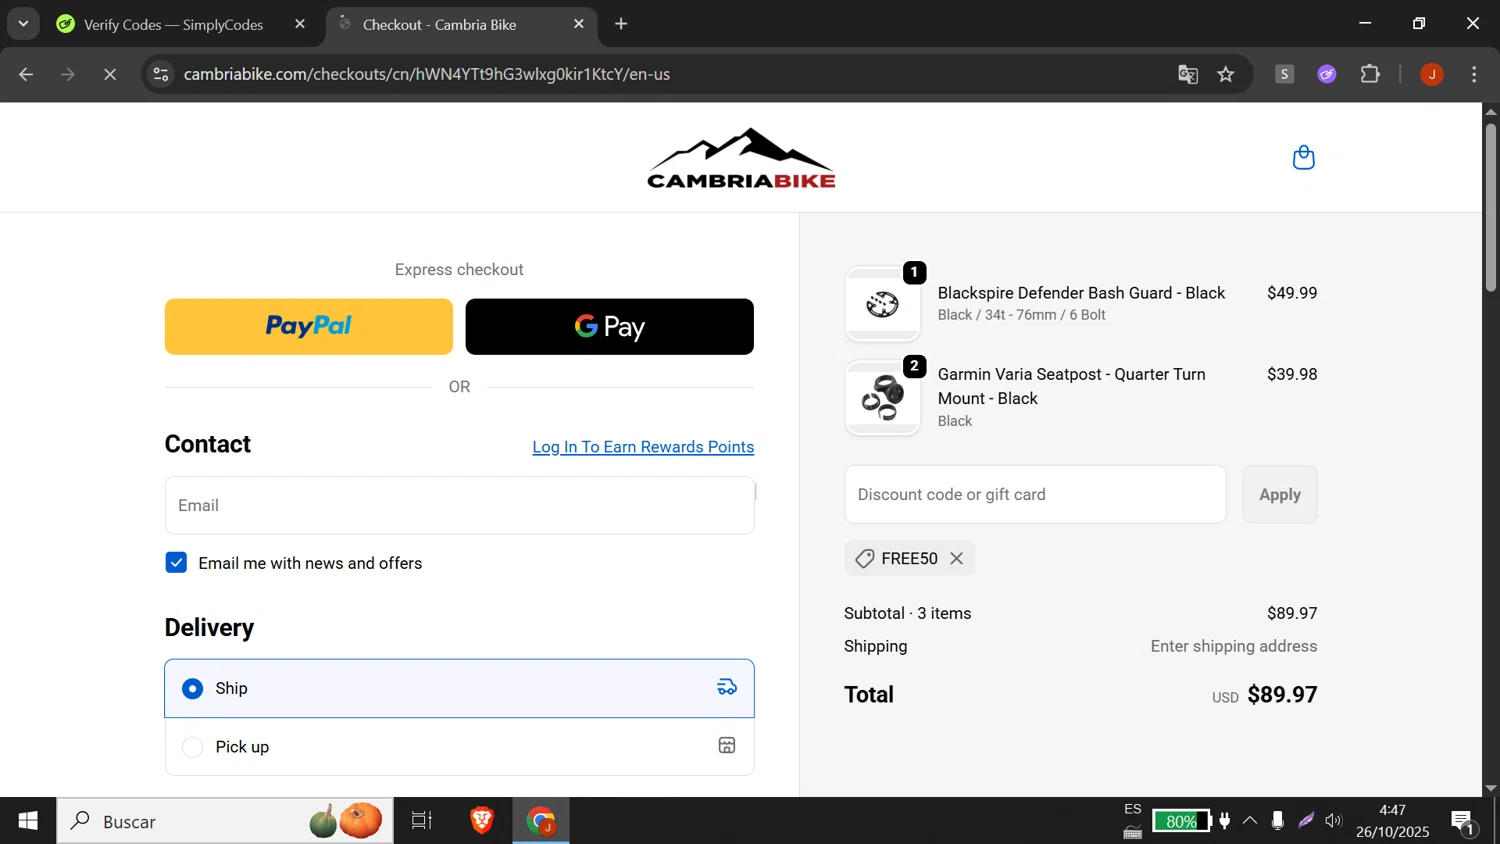The height and width of the screenshot is (844, 1500).
Task: Click the pick up store icon
Action: [x=727, y=746]
